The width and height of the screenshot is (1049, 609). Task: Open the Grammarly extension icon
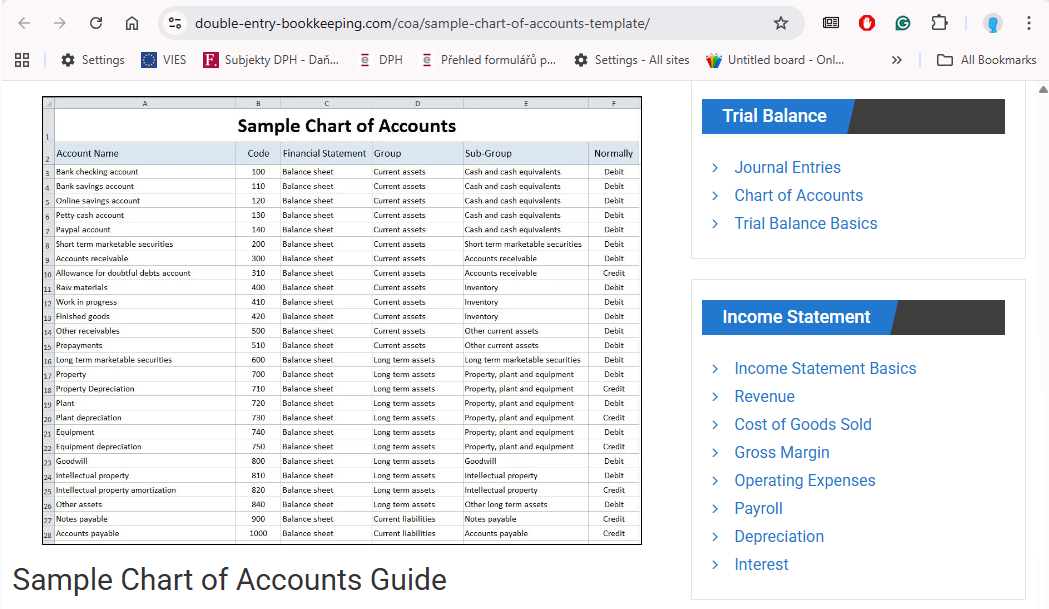point(902,23)
